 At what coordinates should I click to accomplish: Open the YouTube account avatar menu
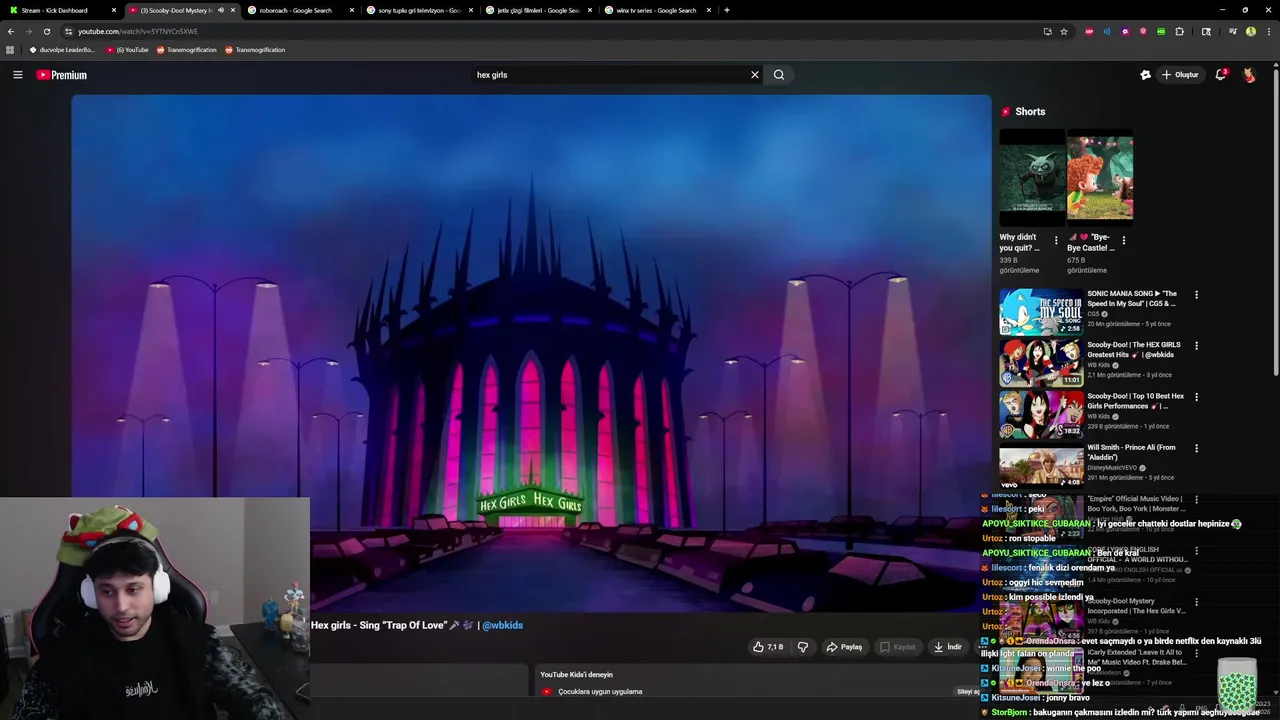pos(1249,75)
